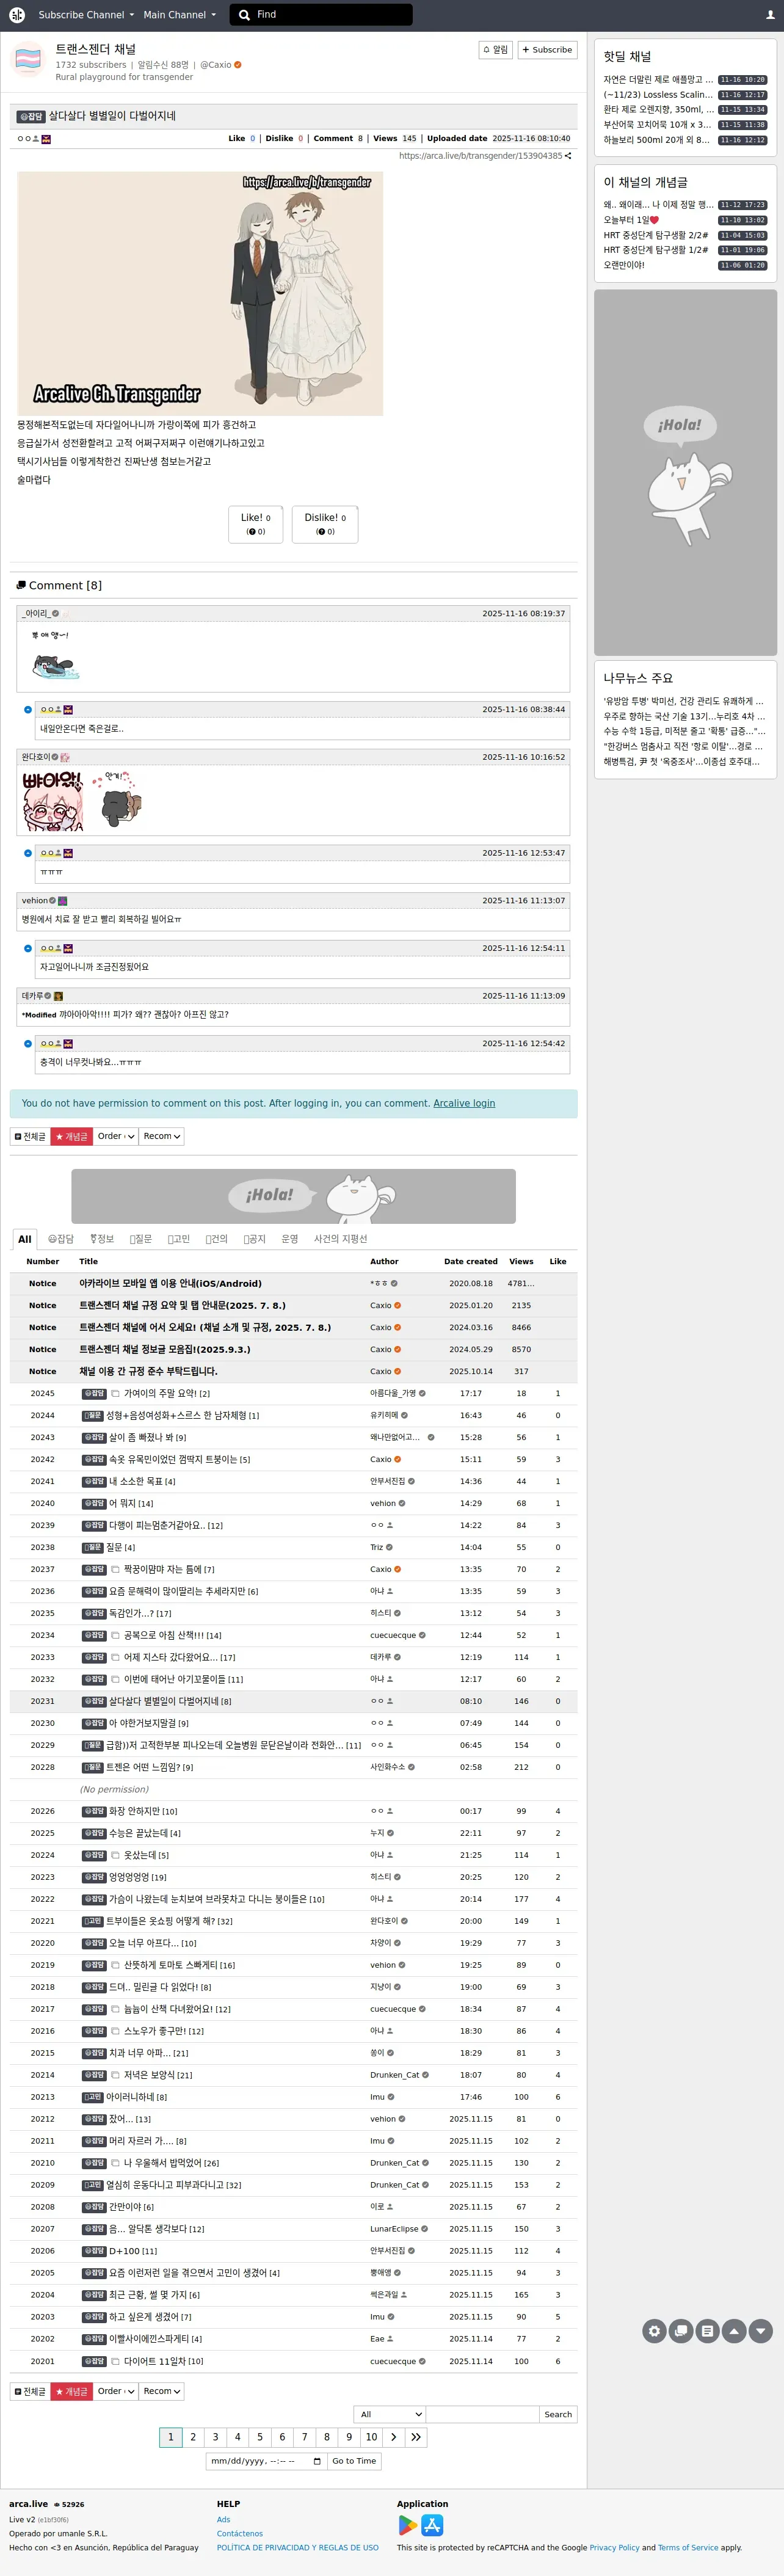
Task: Click the Go to Time button
Action: click(354, 2461)
